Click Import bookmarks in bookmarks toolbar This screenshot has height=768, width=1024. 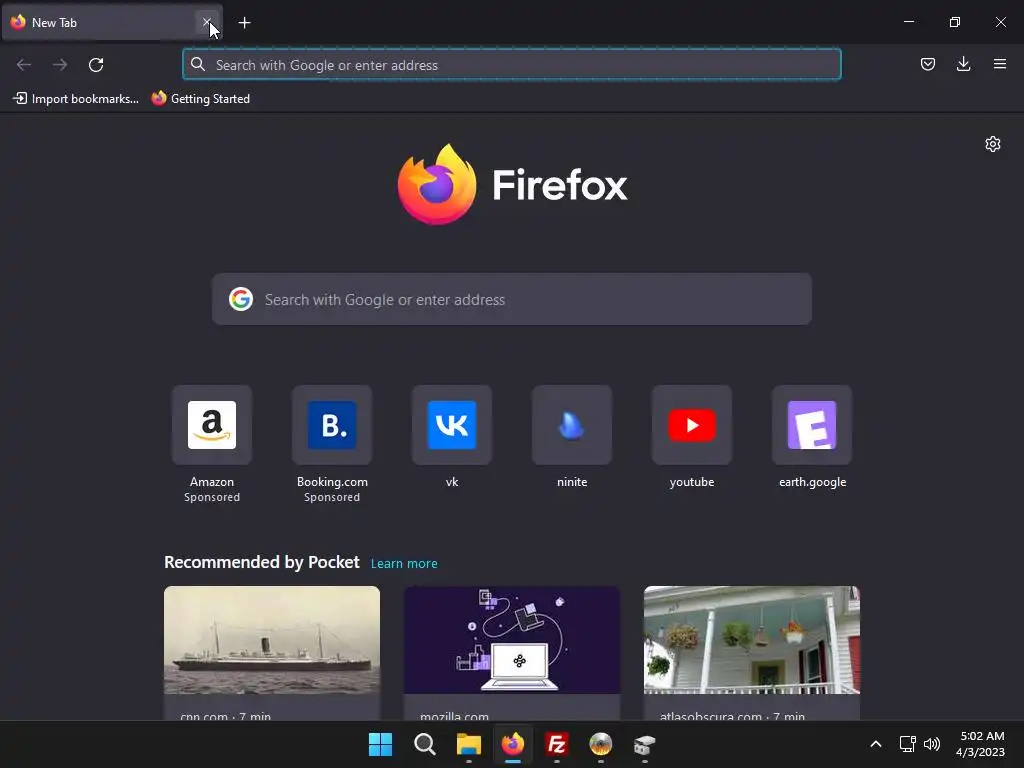[x=76, y=99]
